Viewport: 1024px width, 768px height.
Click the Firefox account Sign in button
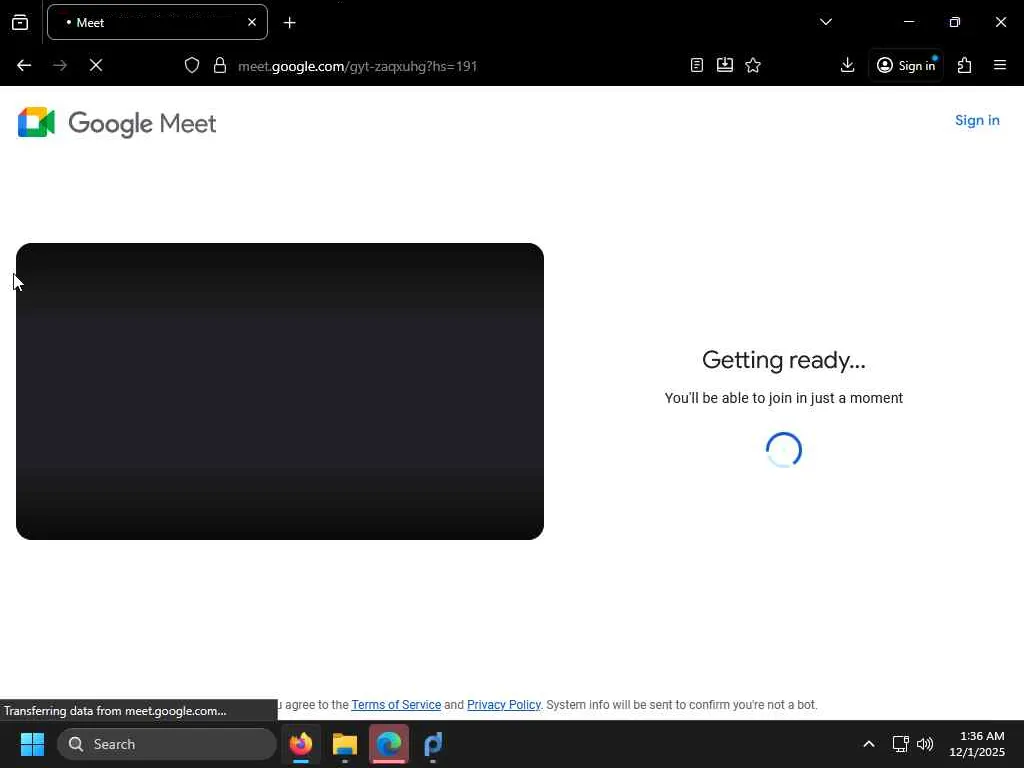(906, 65)
